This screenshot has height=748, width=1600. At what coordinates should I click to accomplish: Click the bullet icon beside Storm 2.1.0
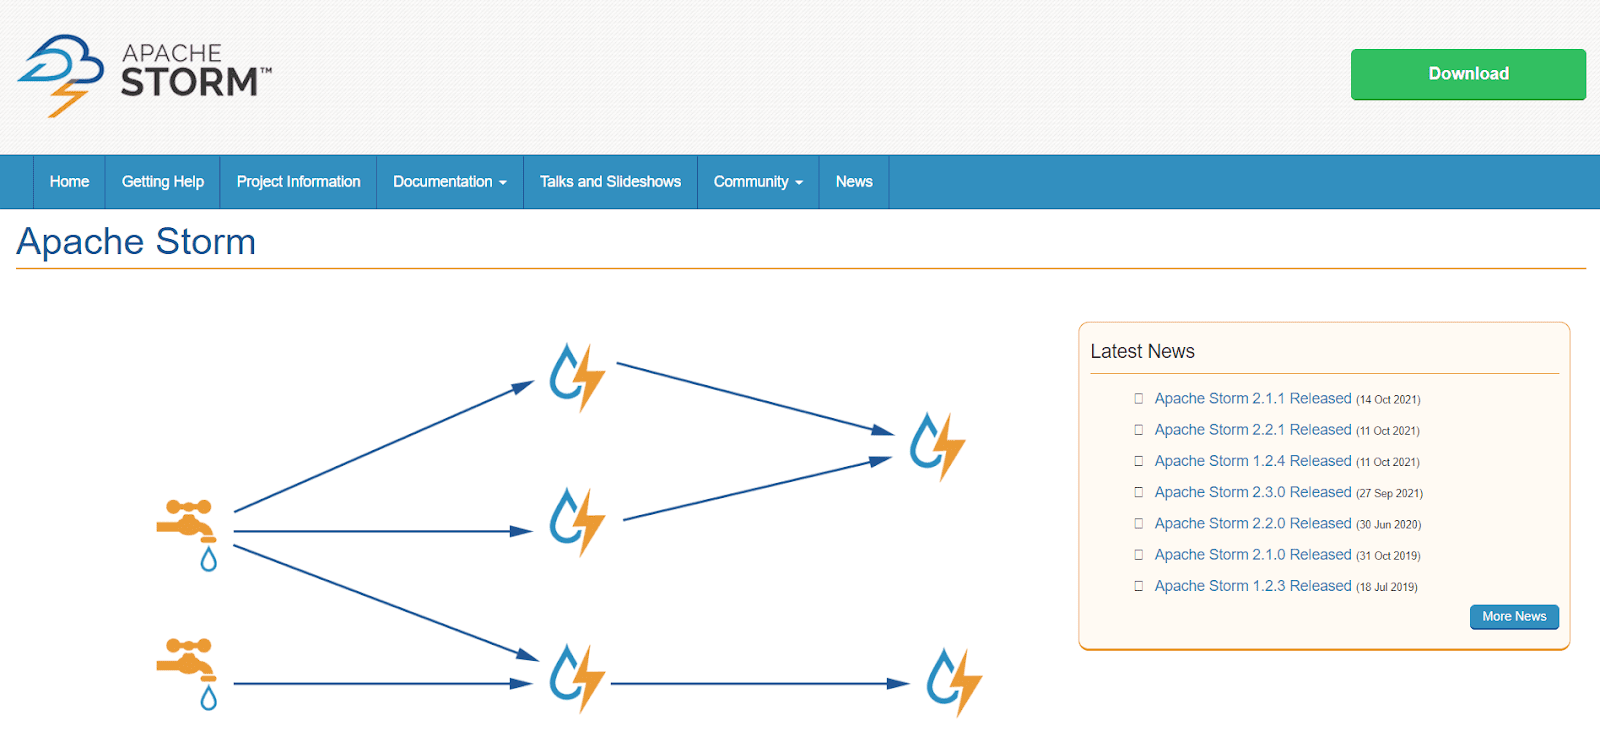tap(1138, 554)
